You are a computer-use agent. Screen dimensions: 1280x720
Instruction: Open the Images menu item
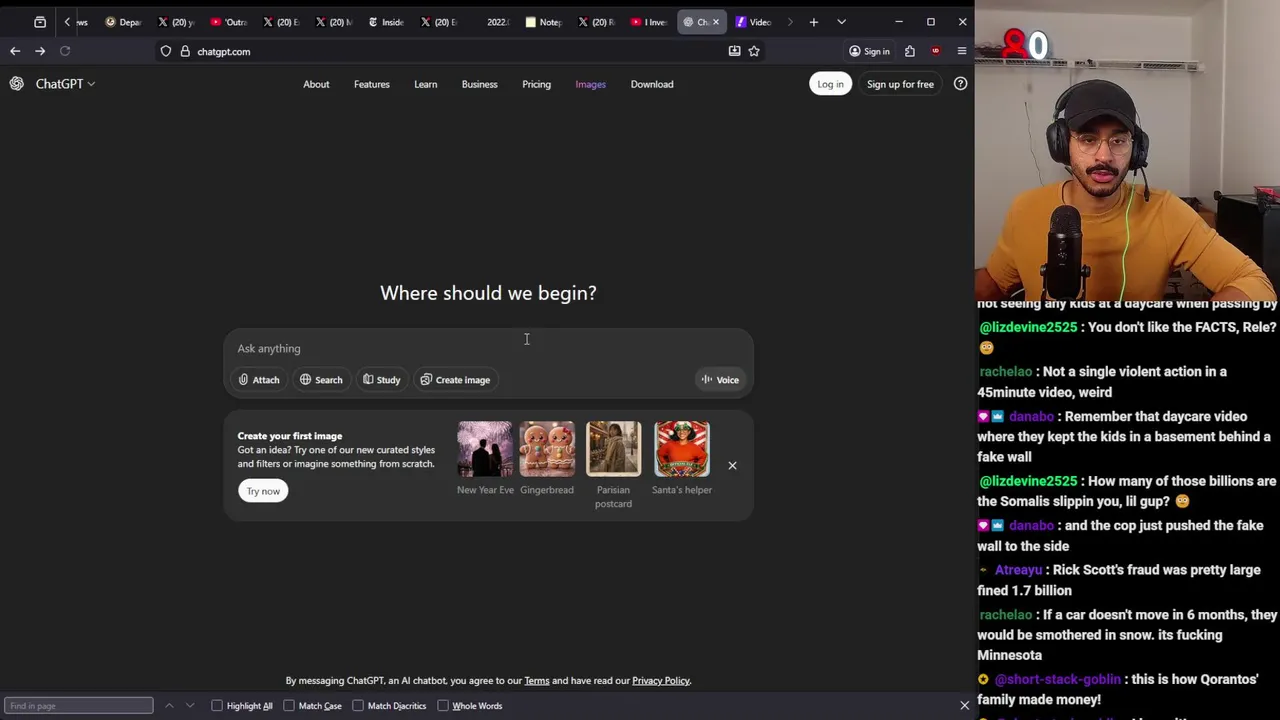pos(590,84)
